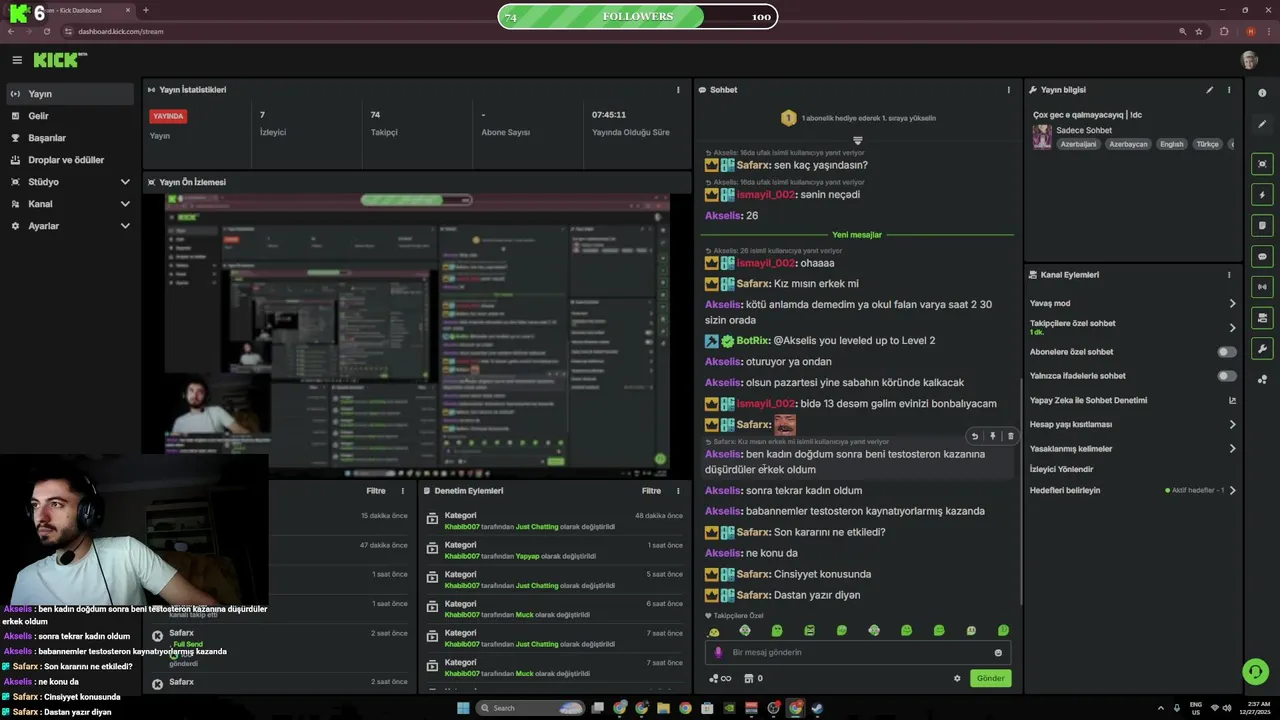Delete the hovered Akselis chat message
The image size is (1280, 720).
click(1010, 436)
